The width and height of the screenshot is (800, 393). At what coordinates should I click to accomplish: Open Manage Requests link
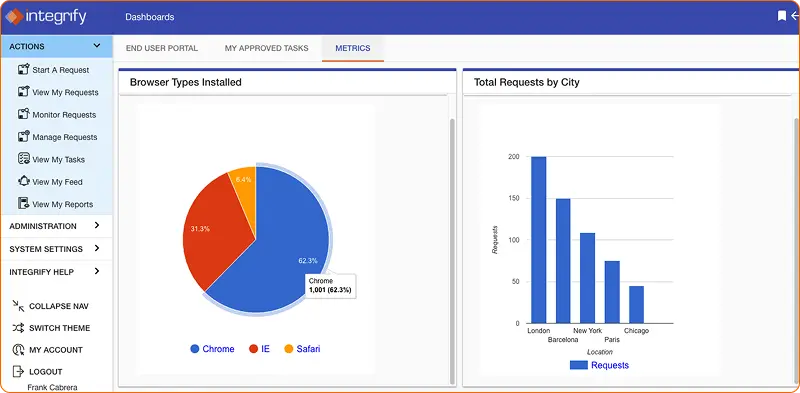click(x=65, y=137)
